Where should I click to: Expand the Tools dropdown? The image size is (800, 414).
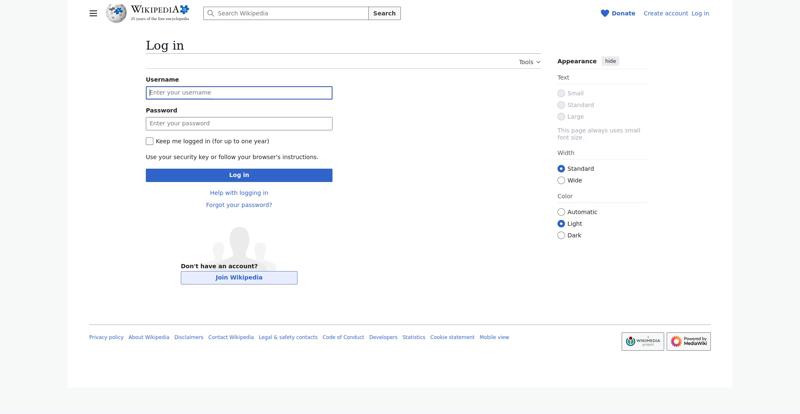(x=529, y=62)
